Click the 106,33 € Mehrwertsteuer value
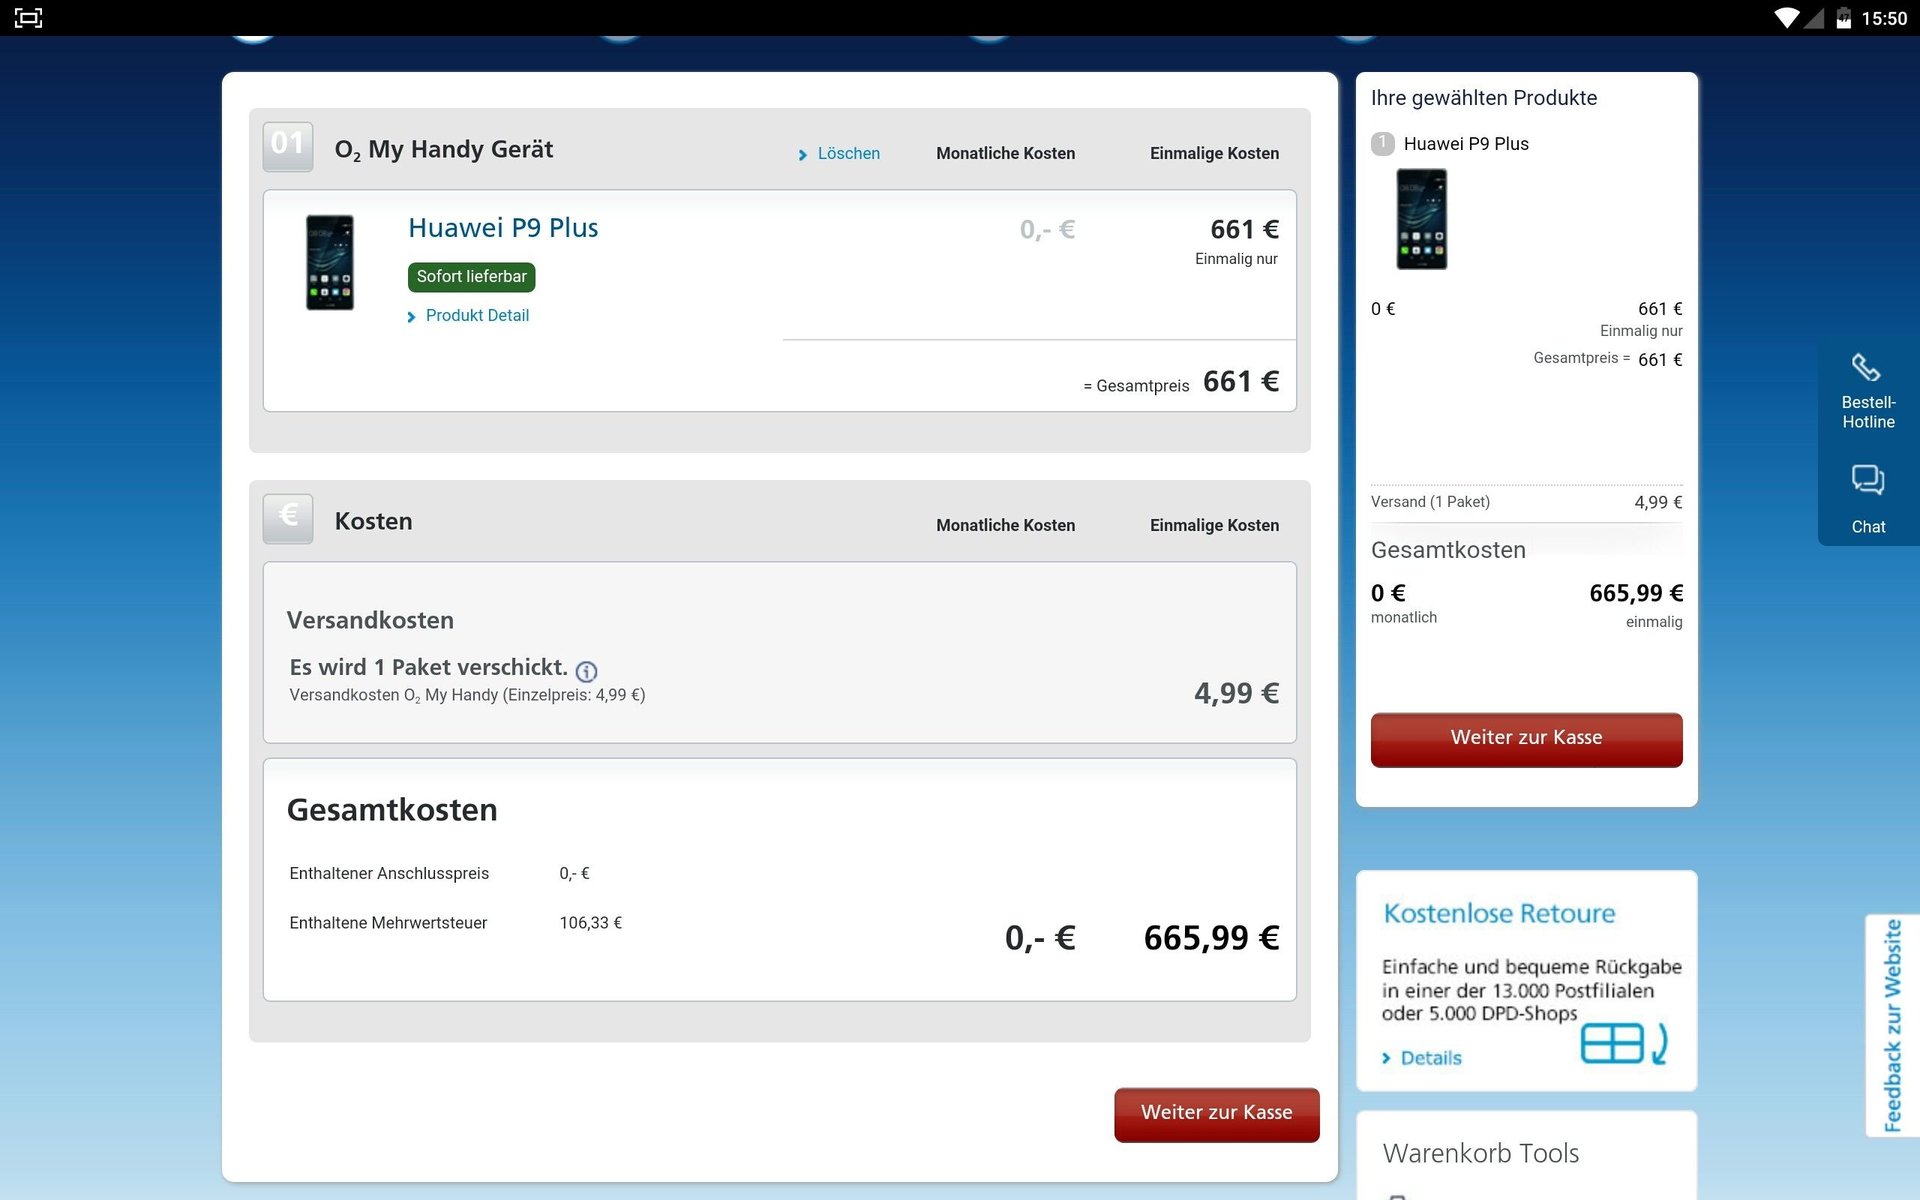The height and width of the screenshot is (1200, 1920). [591, 923]
